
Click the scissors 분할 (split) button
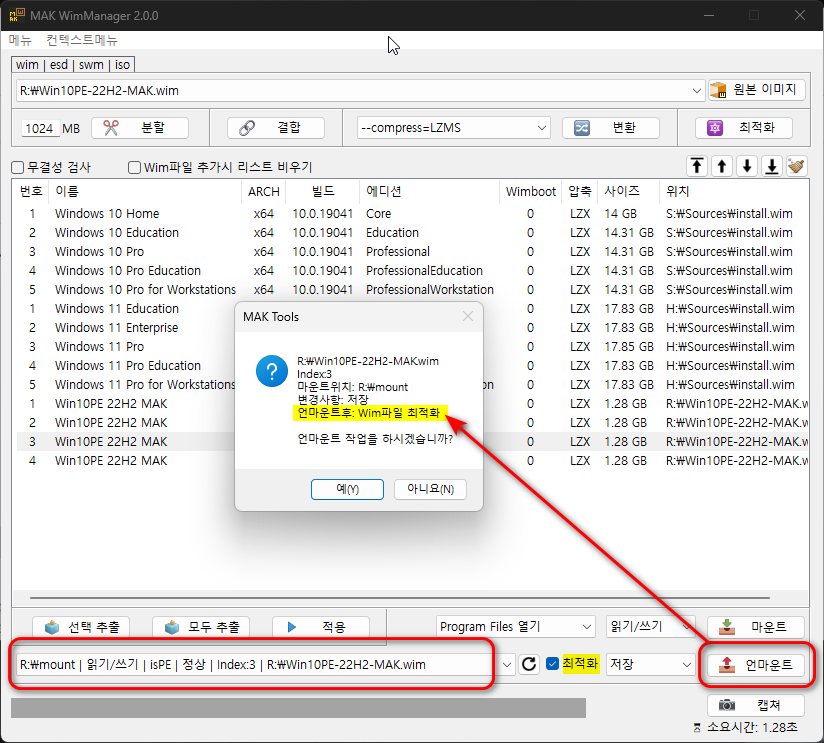[140, 128]
